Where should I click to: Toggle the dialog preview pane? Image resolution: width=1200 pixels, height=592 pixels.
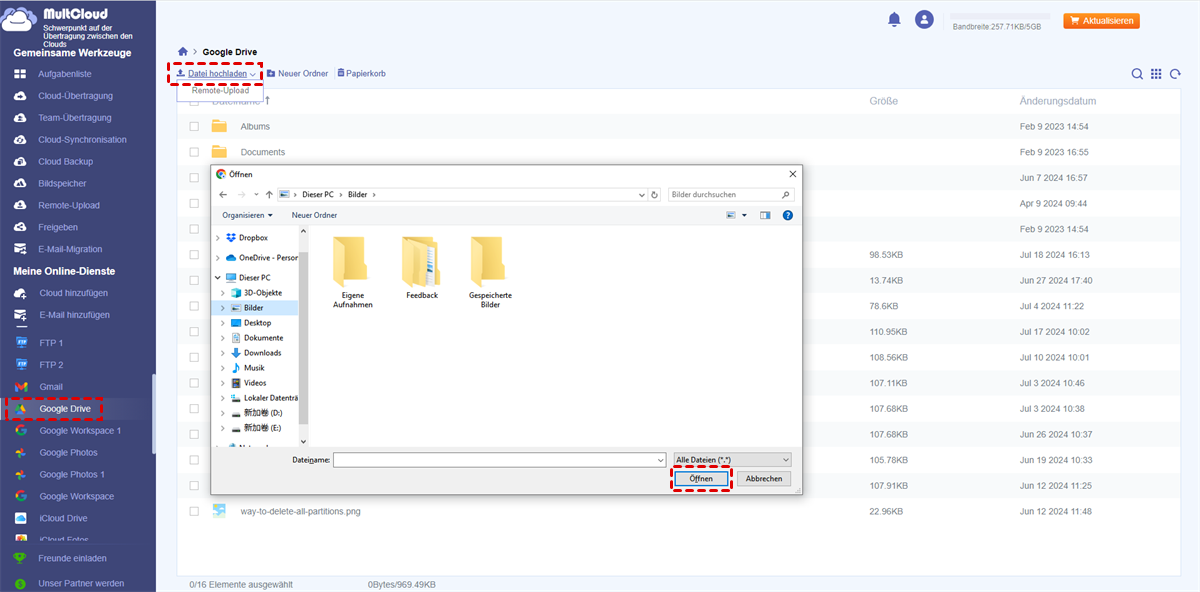[x=765, y=215]
